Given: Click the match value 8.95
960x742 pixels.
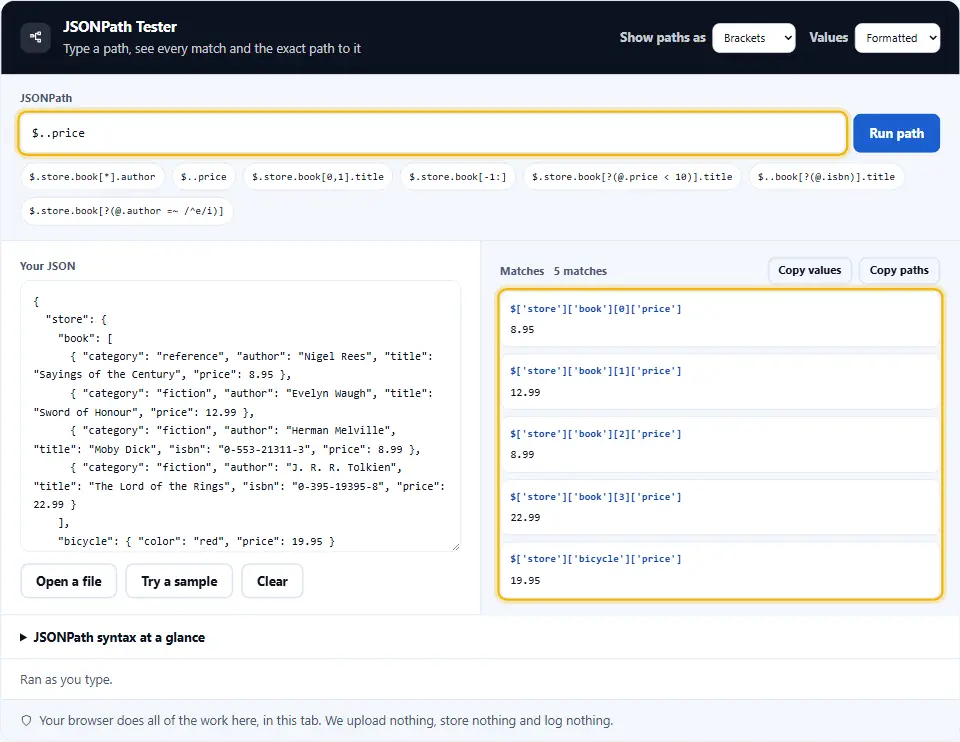Looking at the screenshot, I should pyautogui.click(x=522, y=330).
